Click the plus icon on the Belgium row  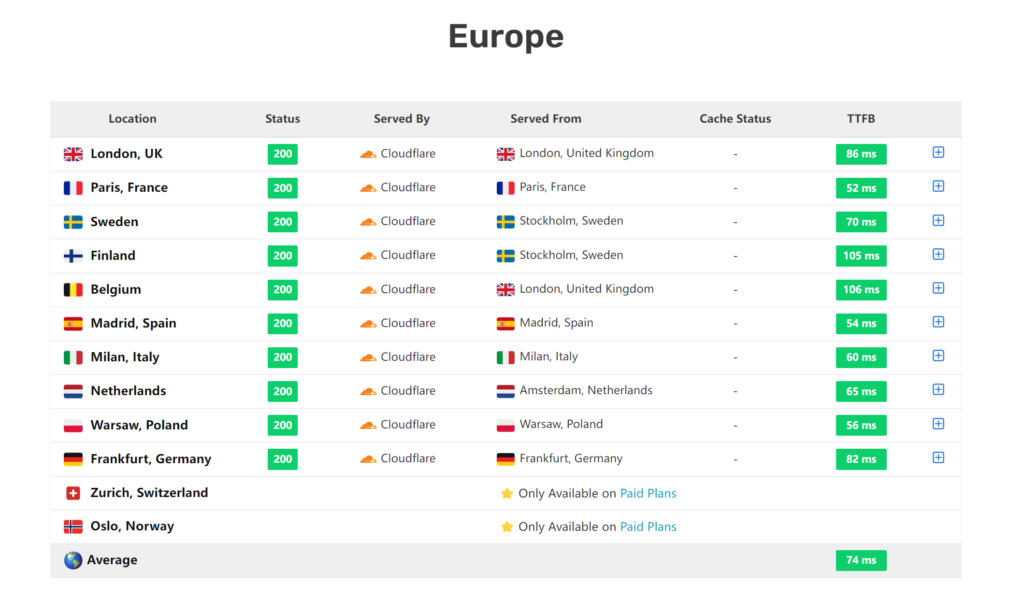[x=938, y=289]
